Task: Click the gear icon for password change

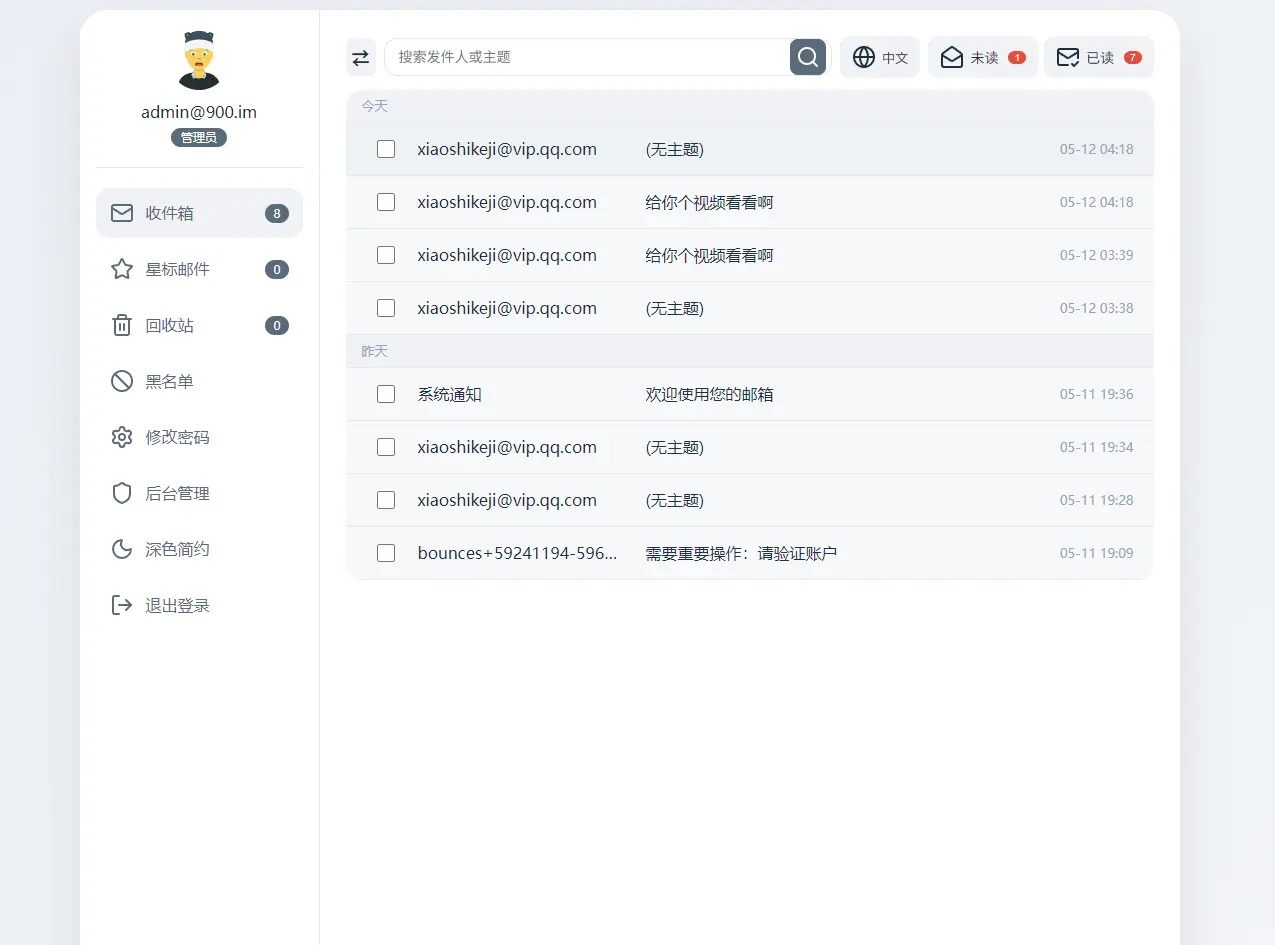Action: click(122, 437)
